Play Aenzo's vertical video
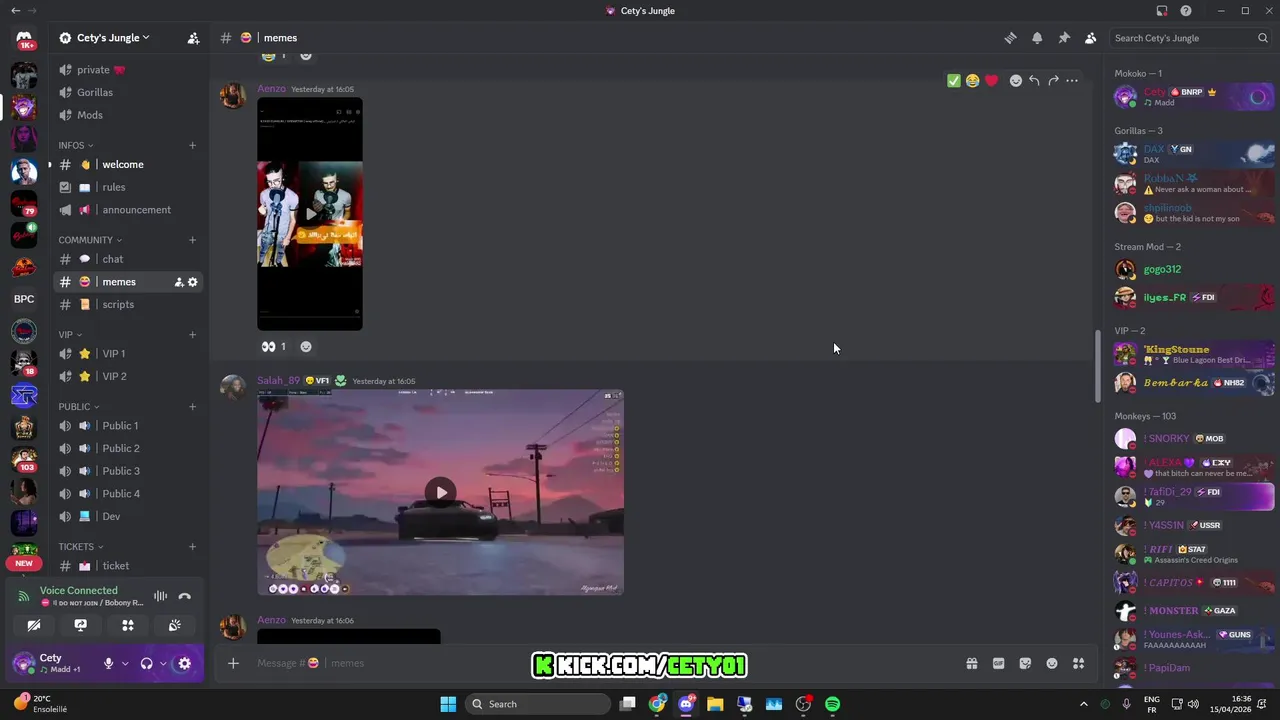The width and height of the screenshot is (1280, 720). [310, 213]
